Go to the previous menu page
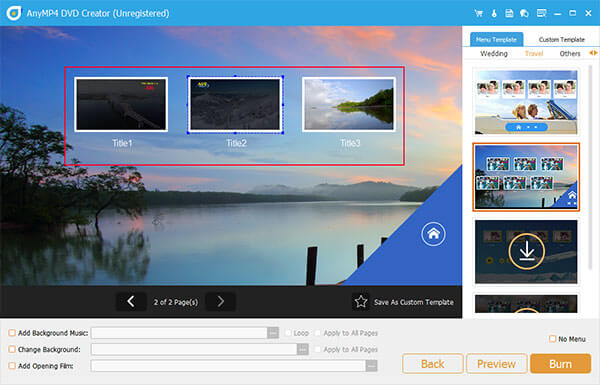Screen dimensions: 600x385 [x=131, y=302]
